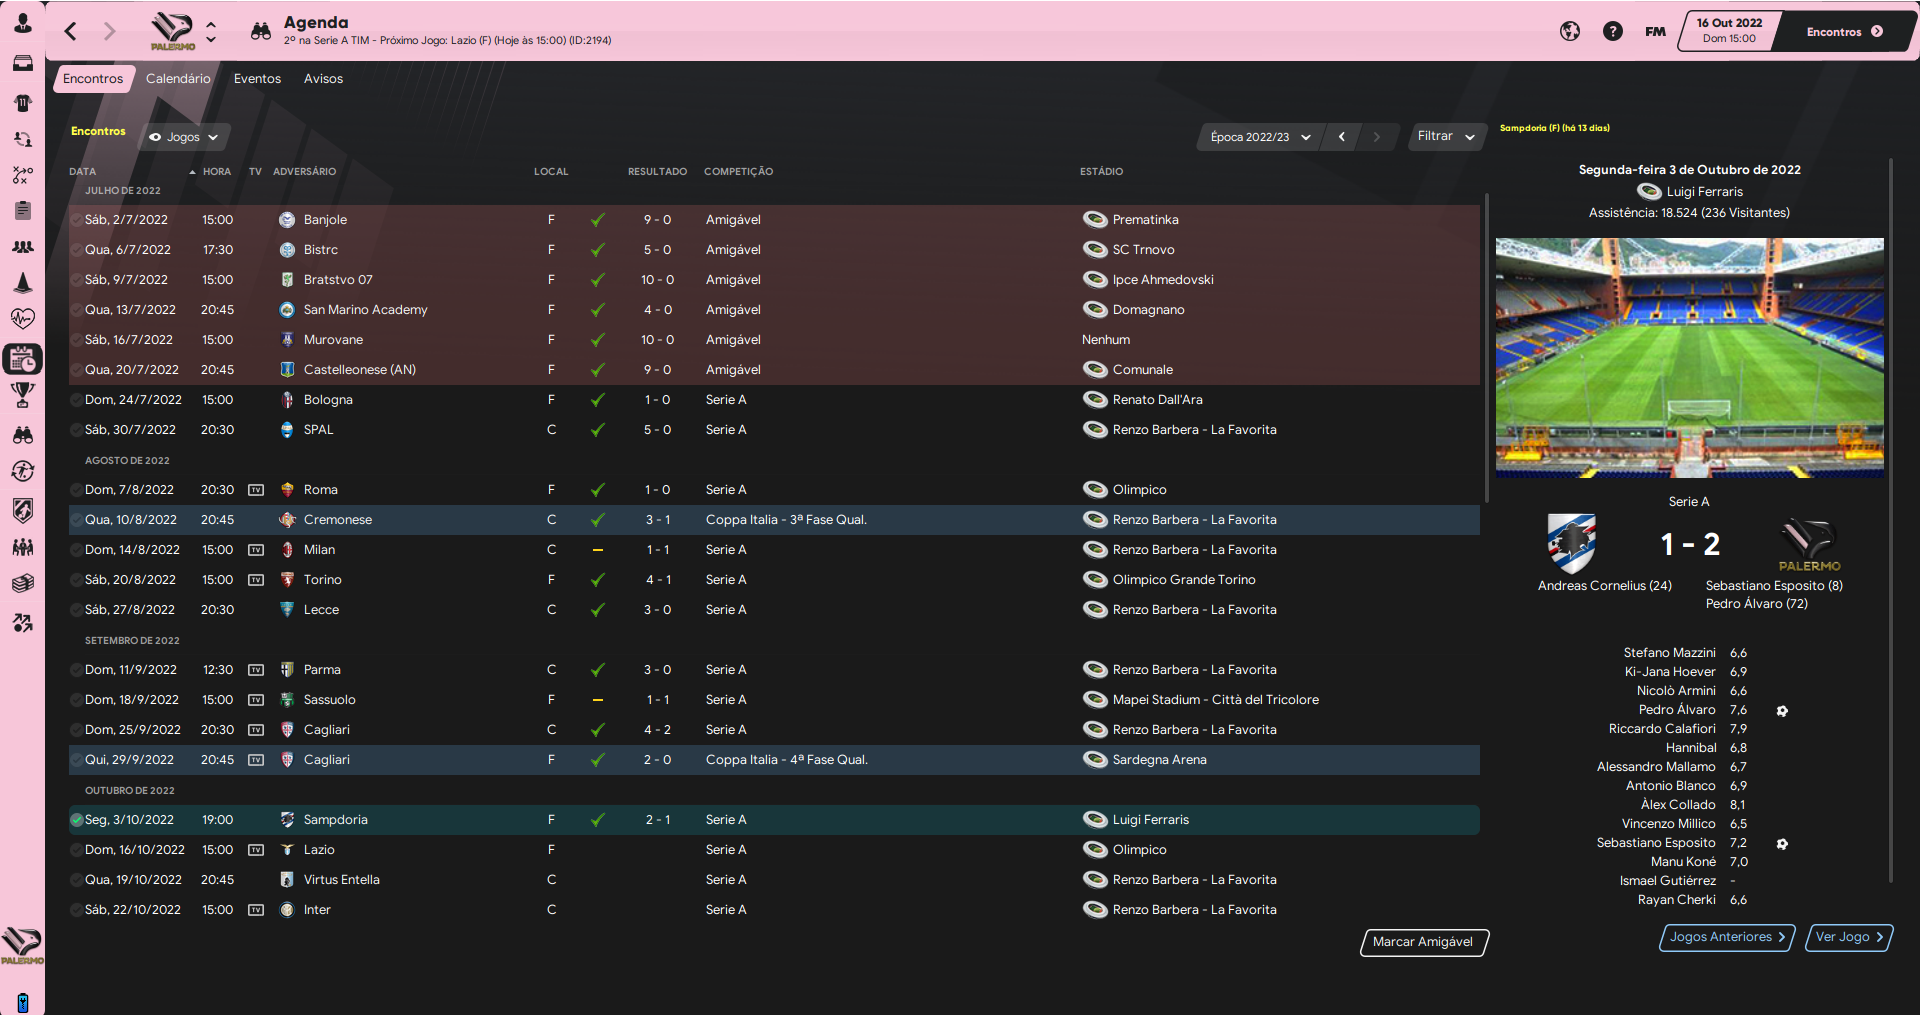Screen dimensions: 1920x1015
Task: Toggle the circle marker for Lazio match
Action: (x=76, y=850)
